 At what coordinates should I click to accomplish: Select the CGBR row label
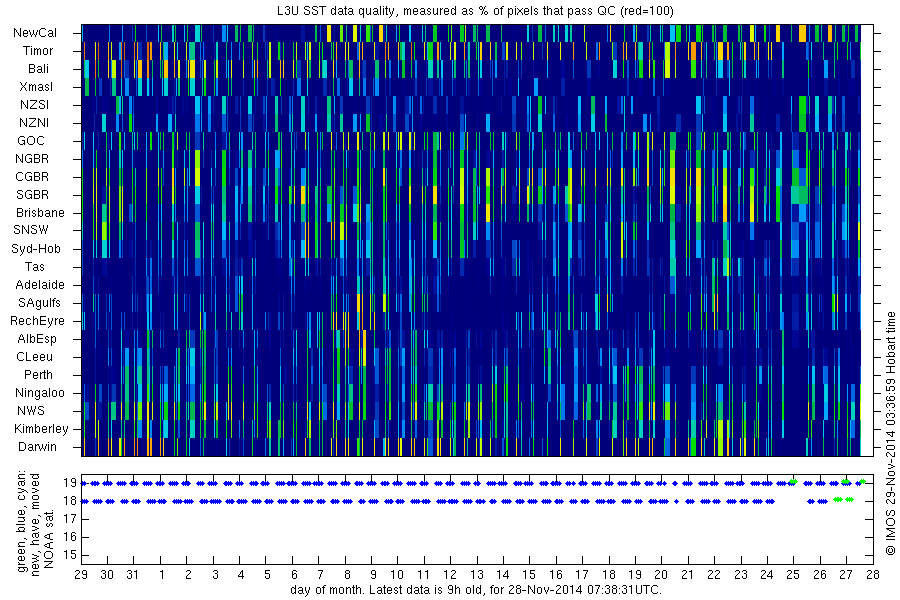click(33, 177)
